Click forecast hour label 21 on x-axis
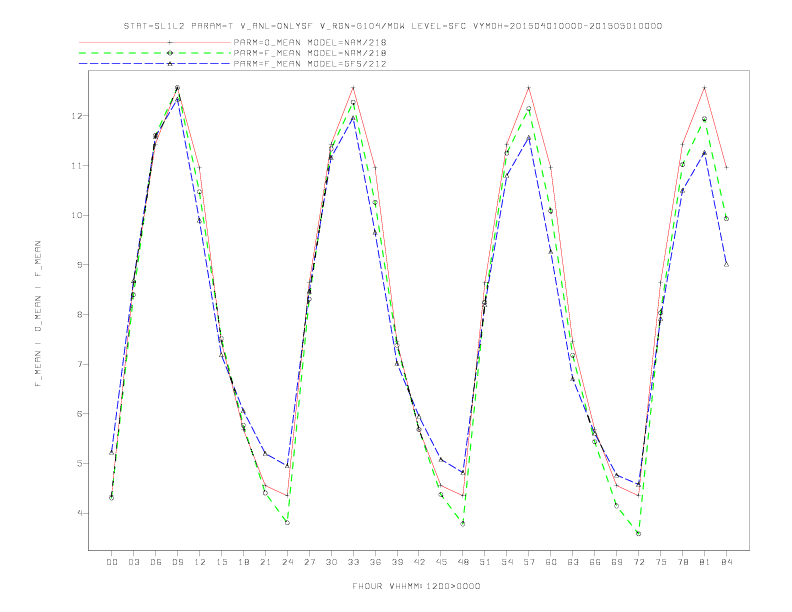This screenshot has height=612, width=792. (265, 562)
